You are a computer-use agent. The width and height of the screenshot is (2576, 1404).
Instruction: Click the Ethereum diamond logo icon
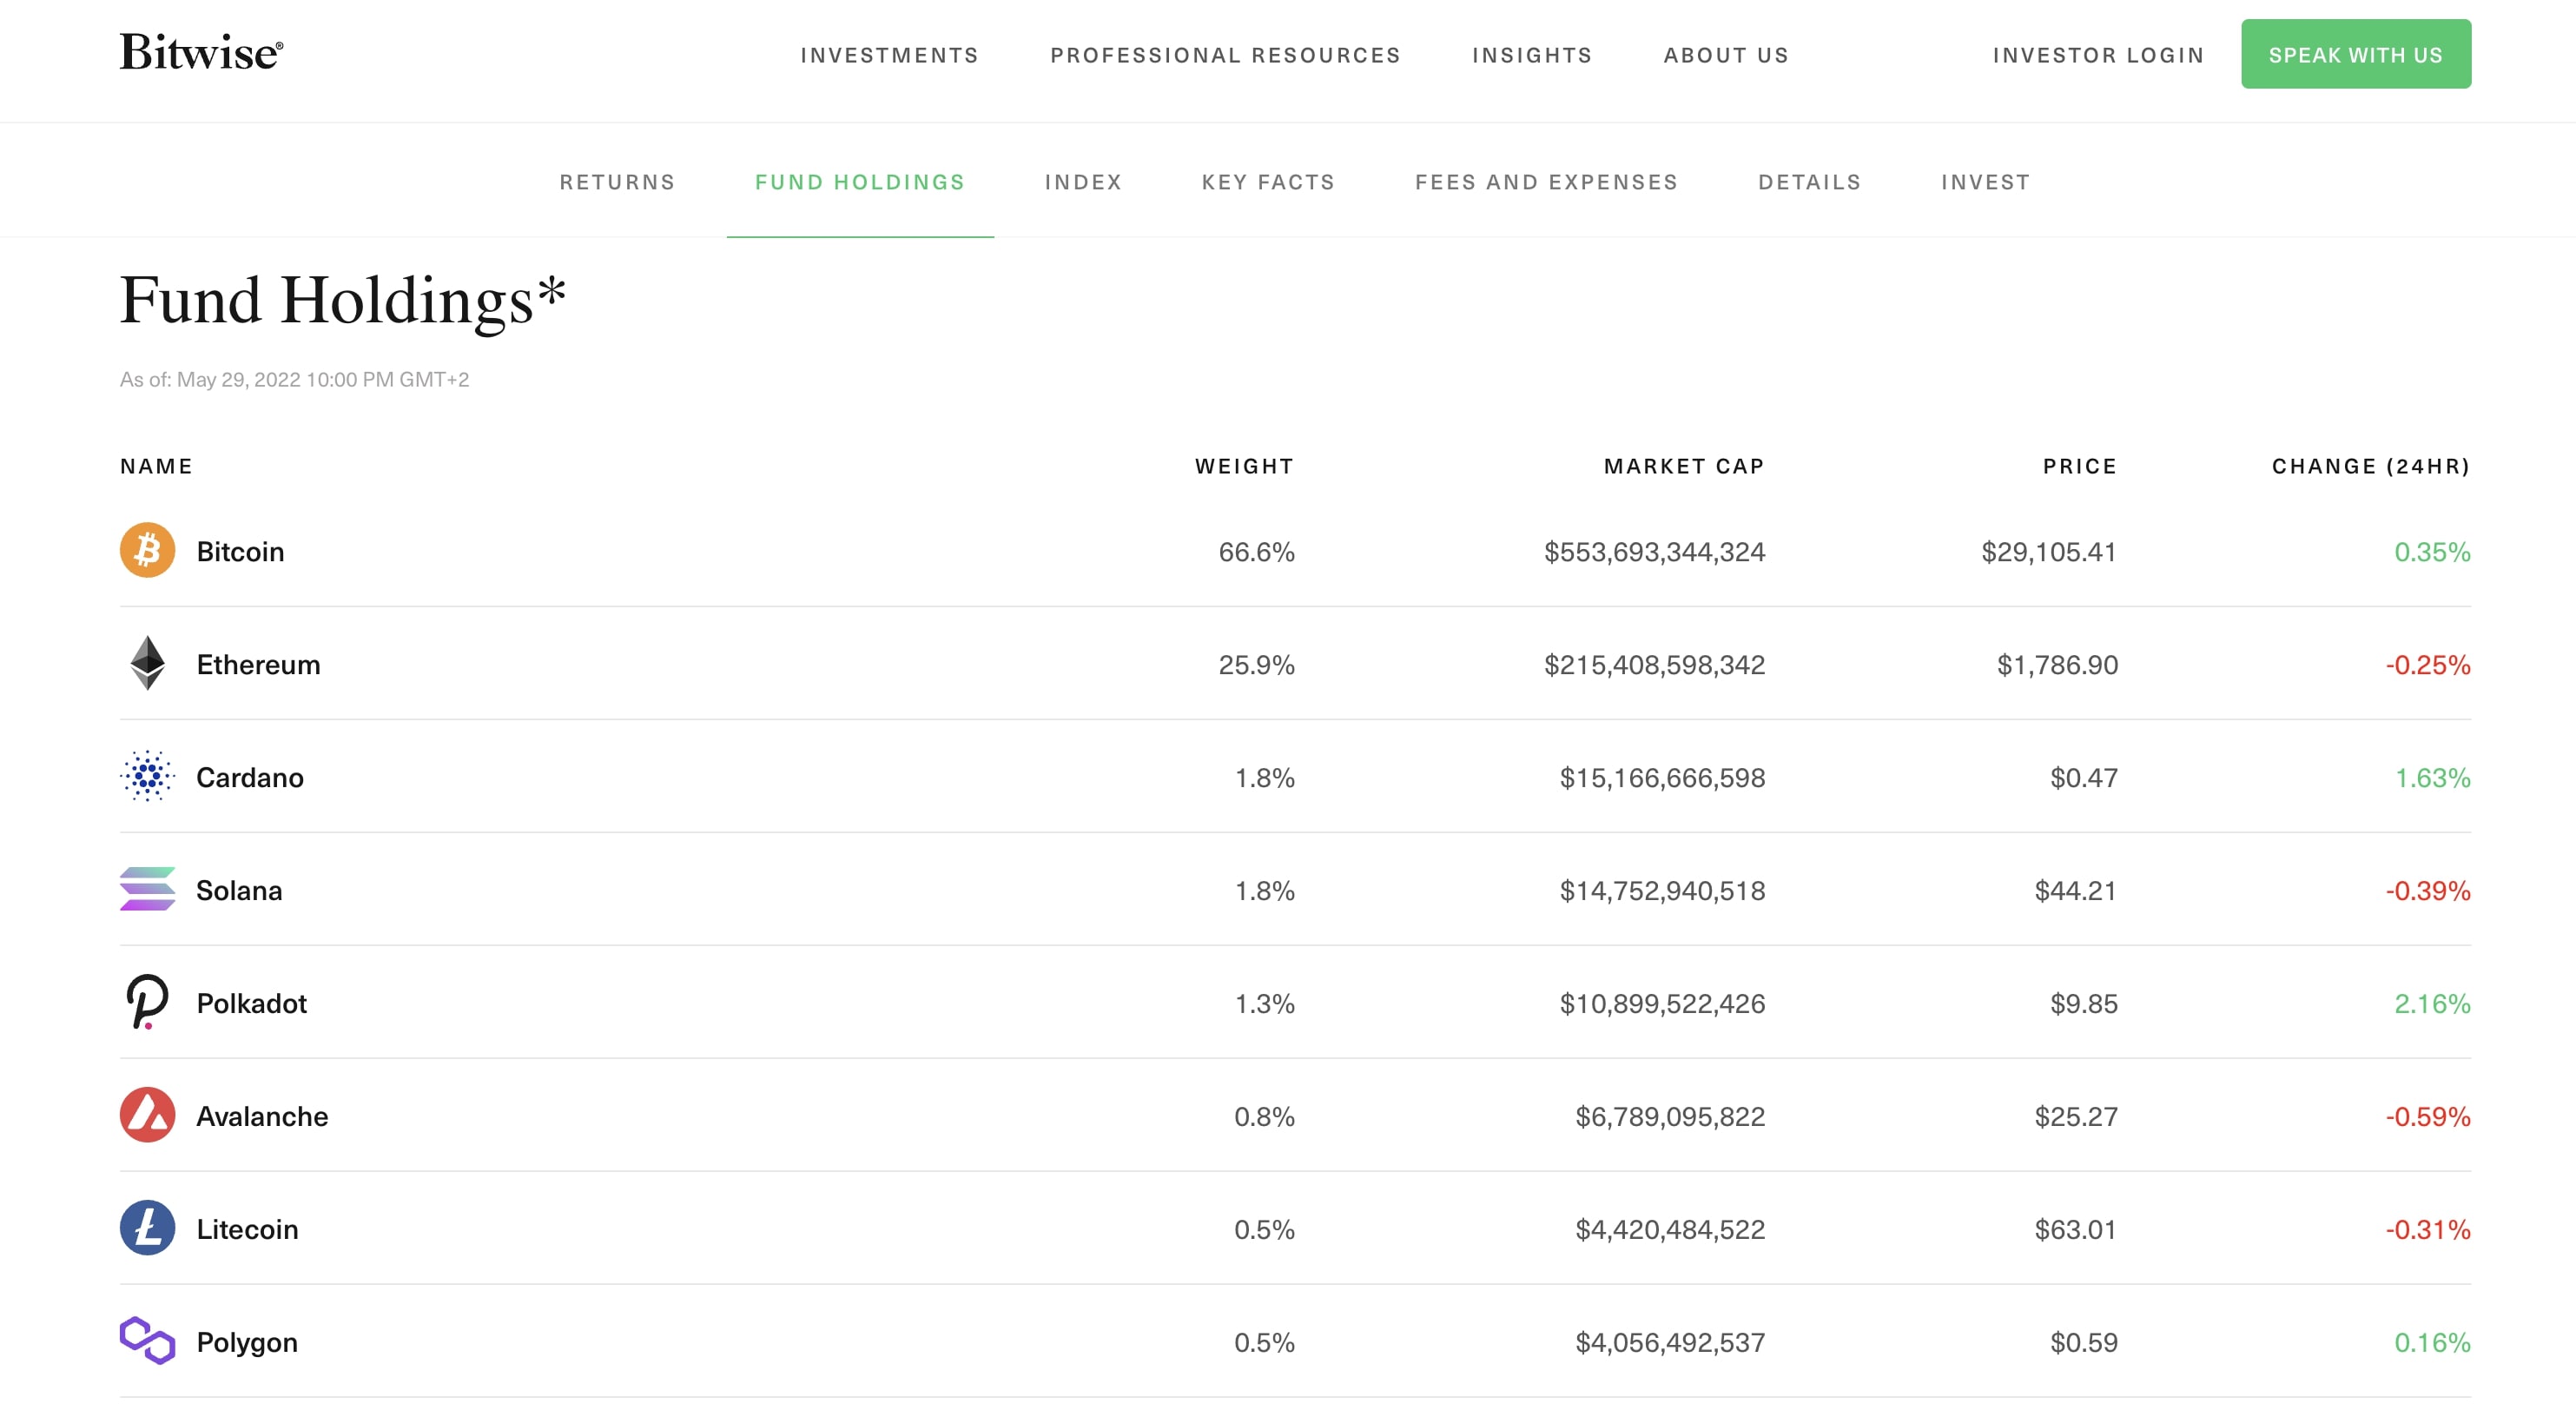coord(147,663)
